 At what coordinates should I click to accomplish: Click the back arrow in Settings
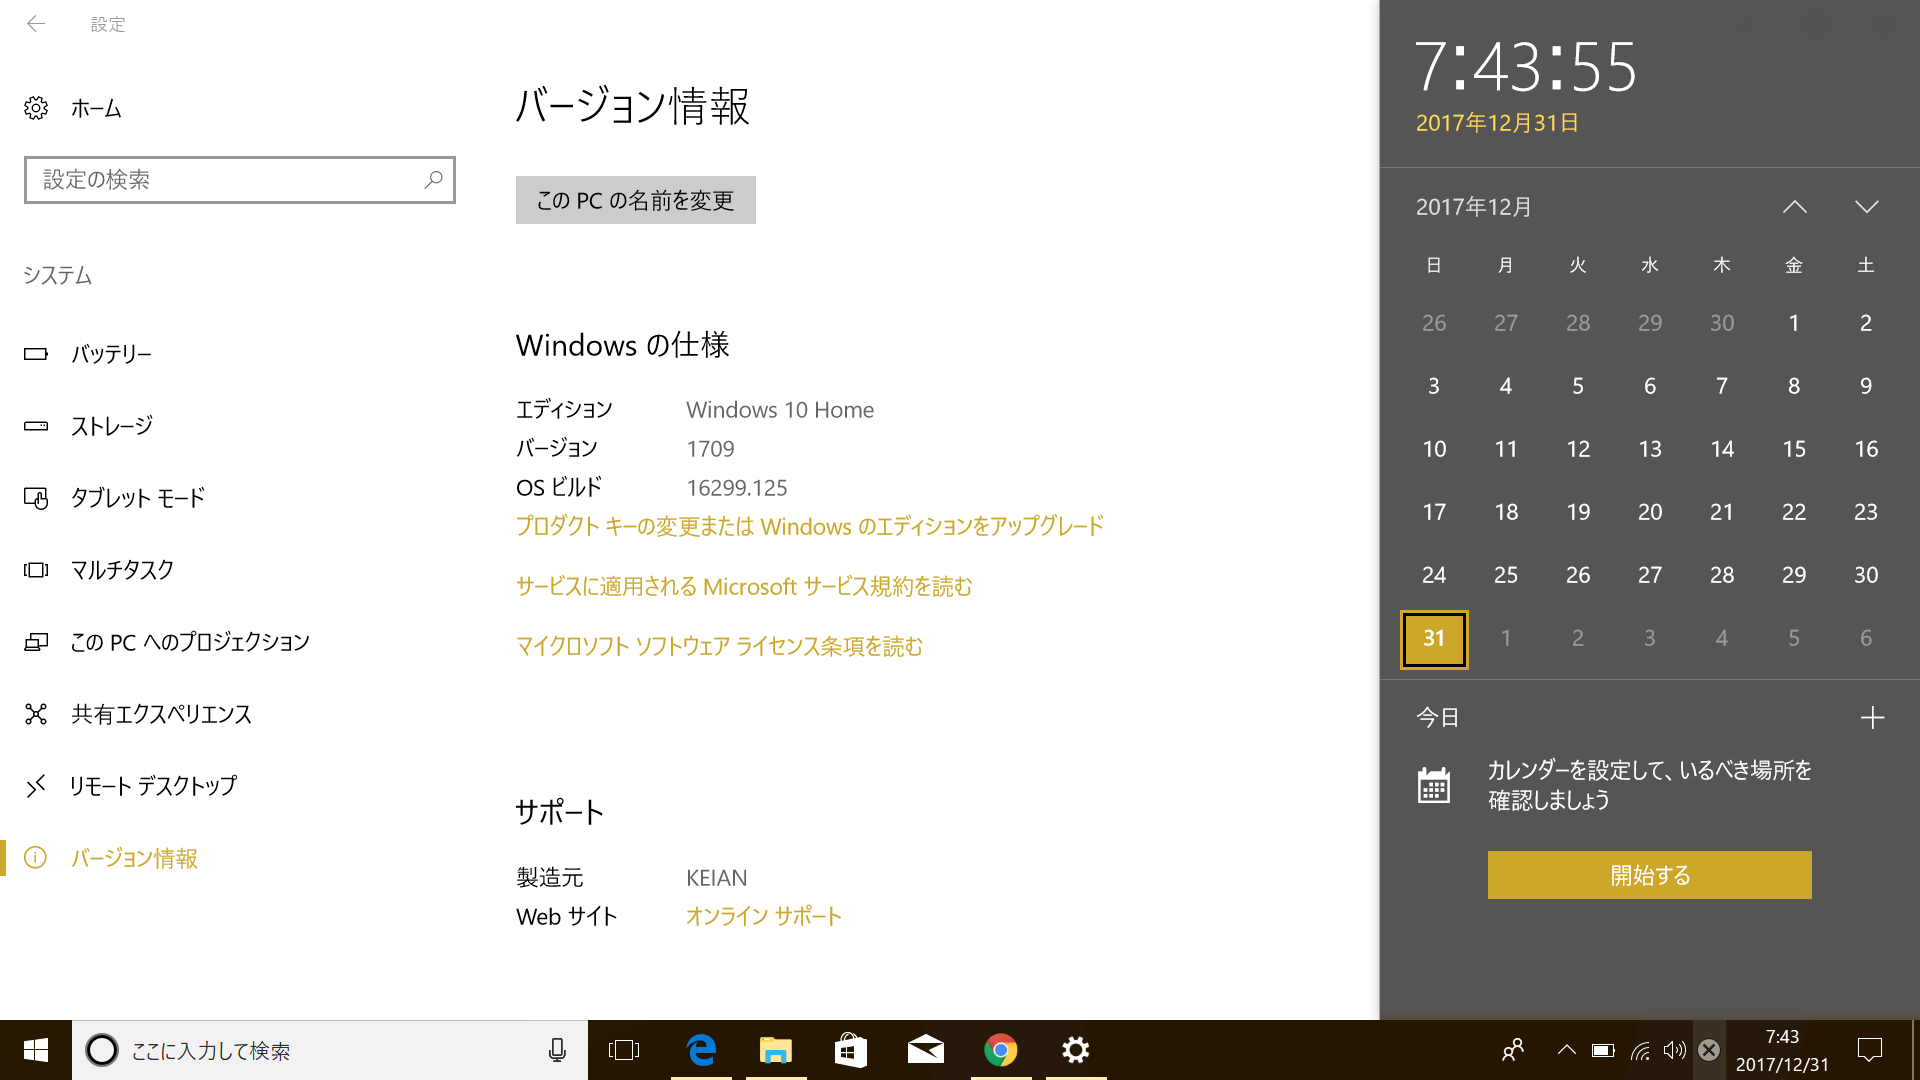point(36,24)
